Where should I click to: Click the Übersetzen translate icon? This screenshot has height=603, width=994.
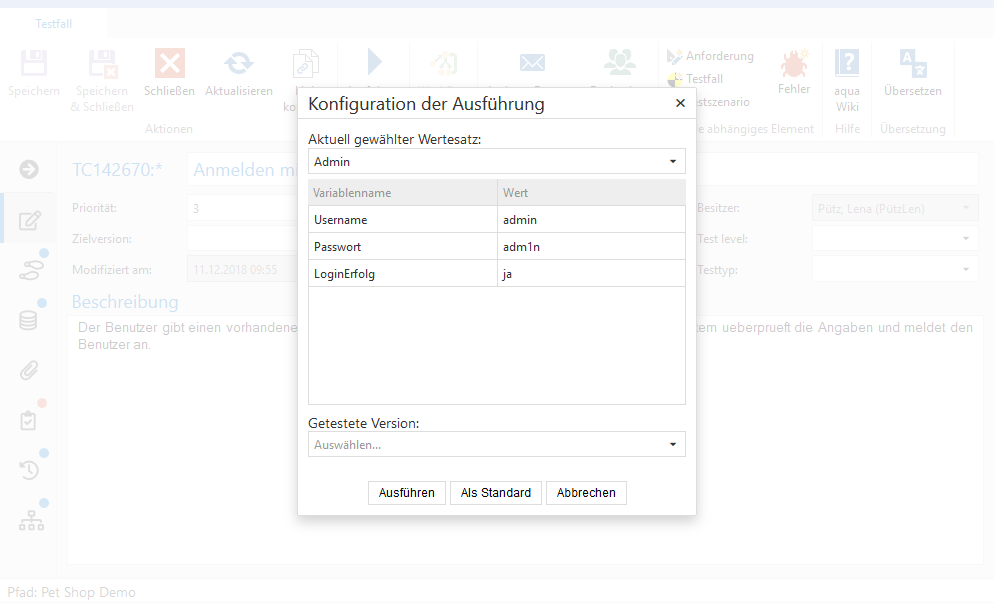912,64
